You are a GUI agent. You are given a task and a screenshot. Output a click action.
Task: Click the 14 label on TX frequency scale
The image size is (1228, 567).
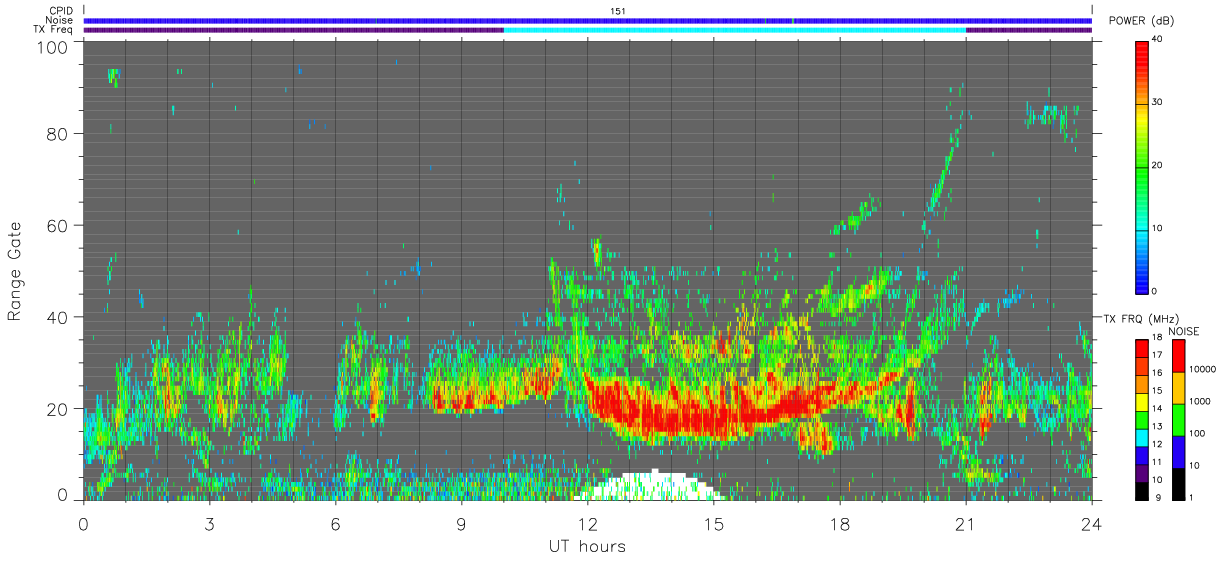[1157, 410]
